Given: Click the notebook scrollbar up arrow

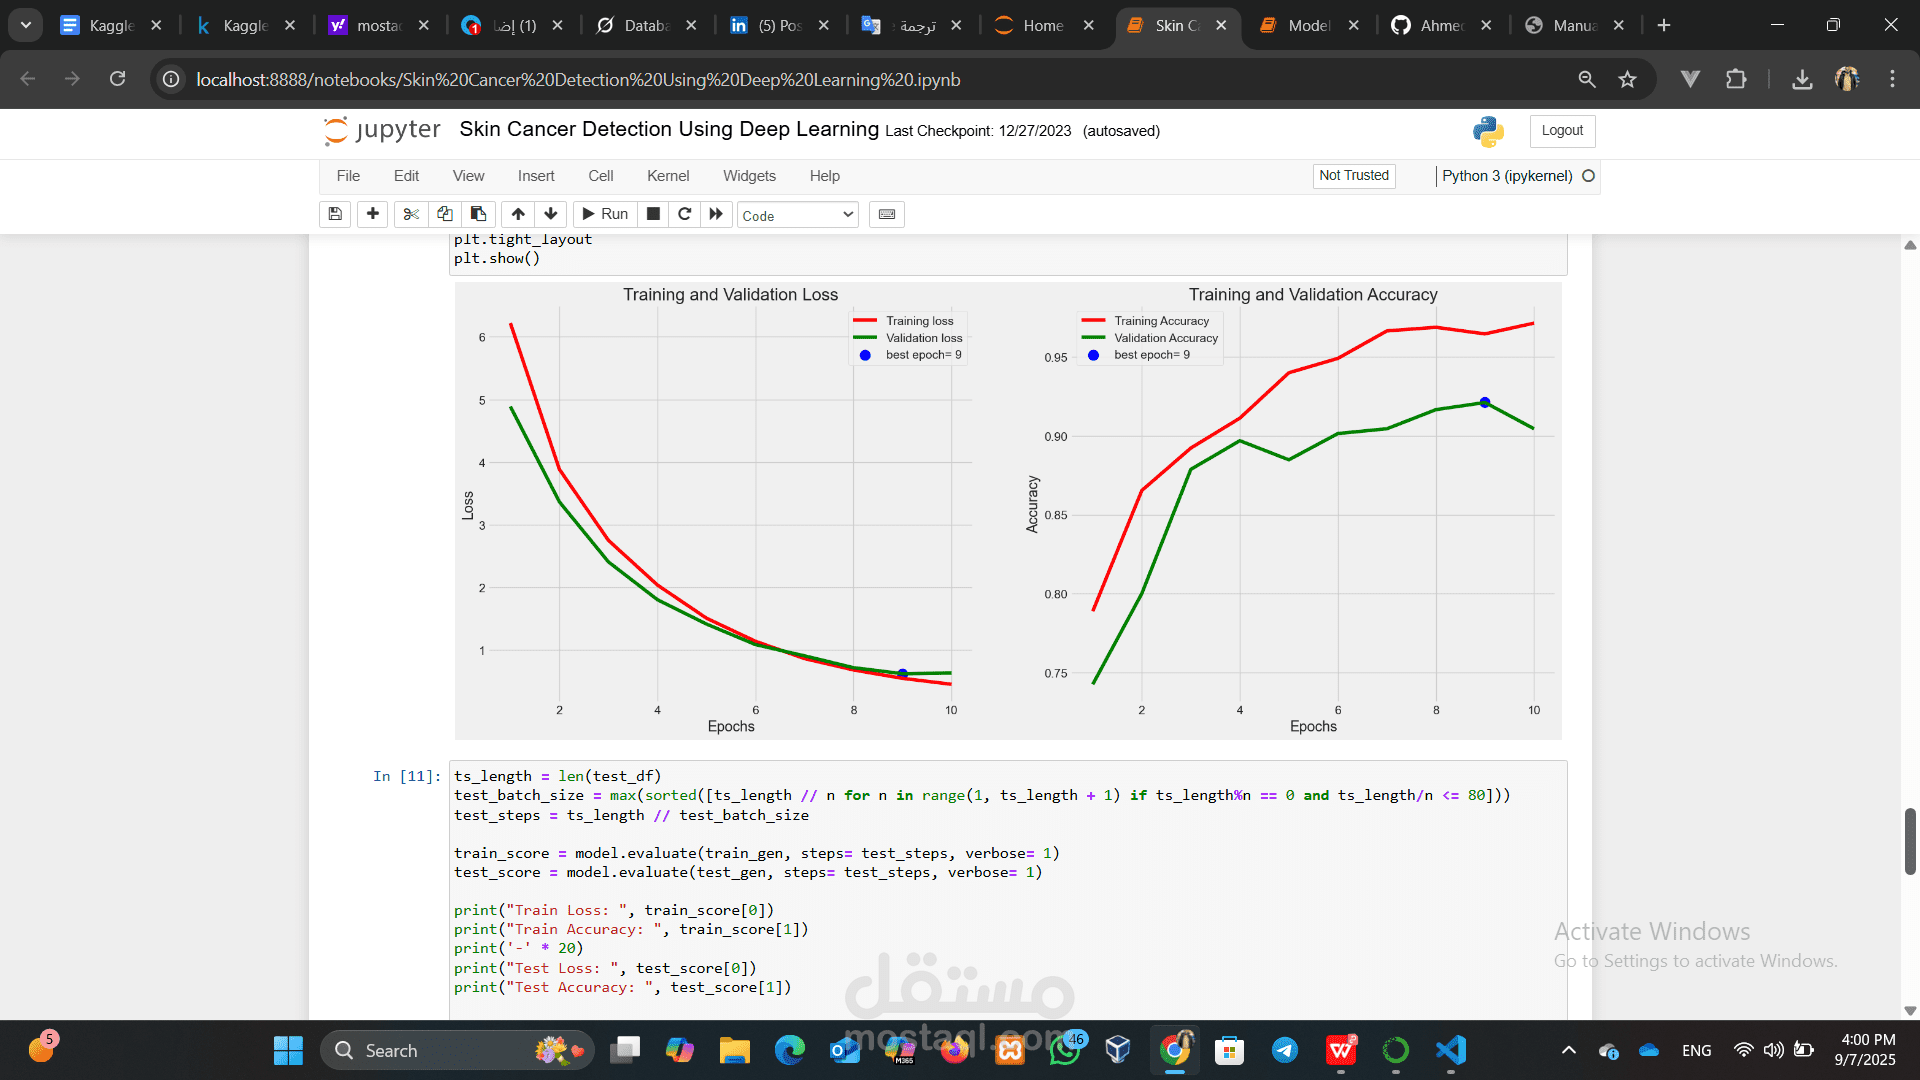Looking at the screenshot, I should [x=1910, y=245].
